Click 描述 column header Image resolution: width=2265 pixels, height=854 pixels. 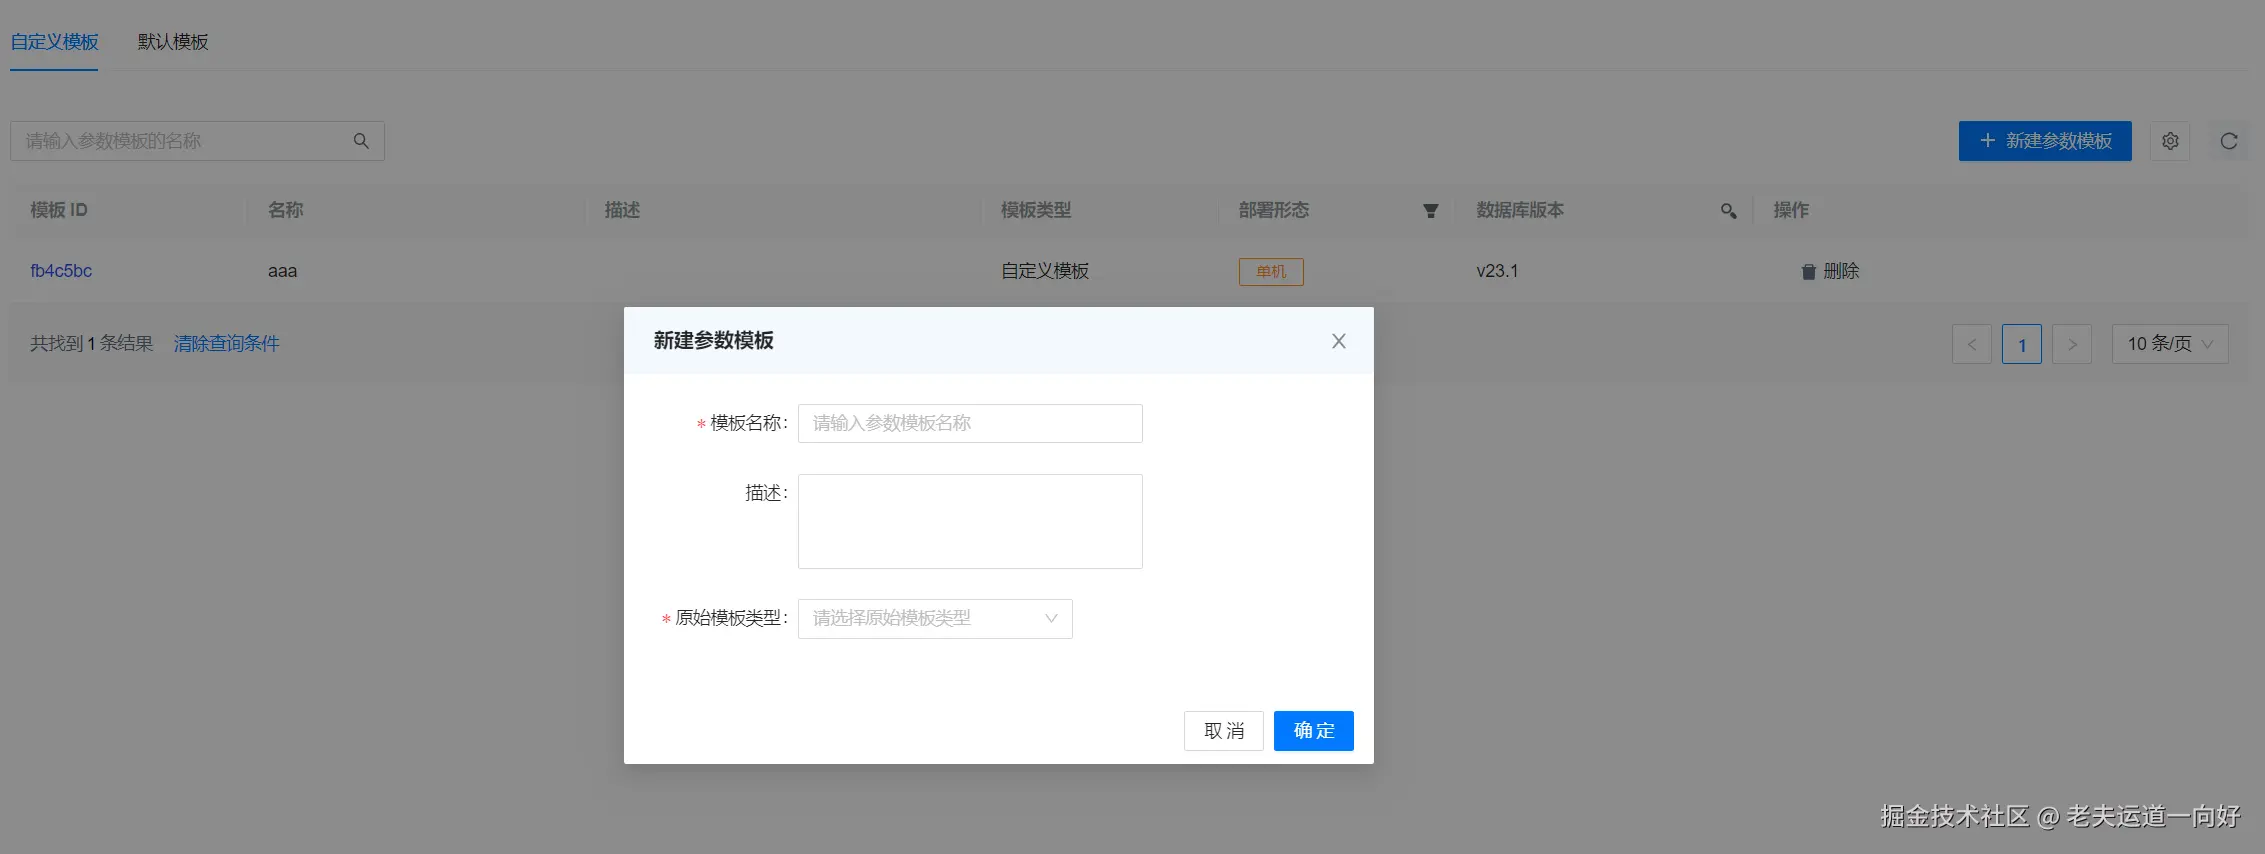click(x=622, y=210)
